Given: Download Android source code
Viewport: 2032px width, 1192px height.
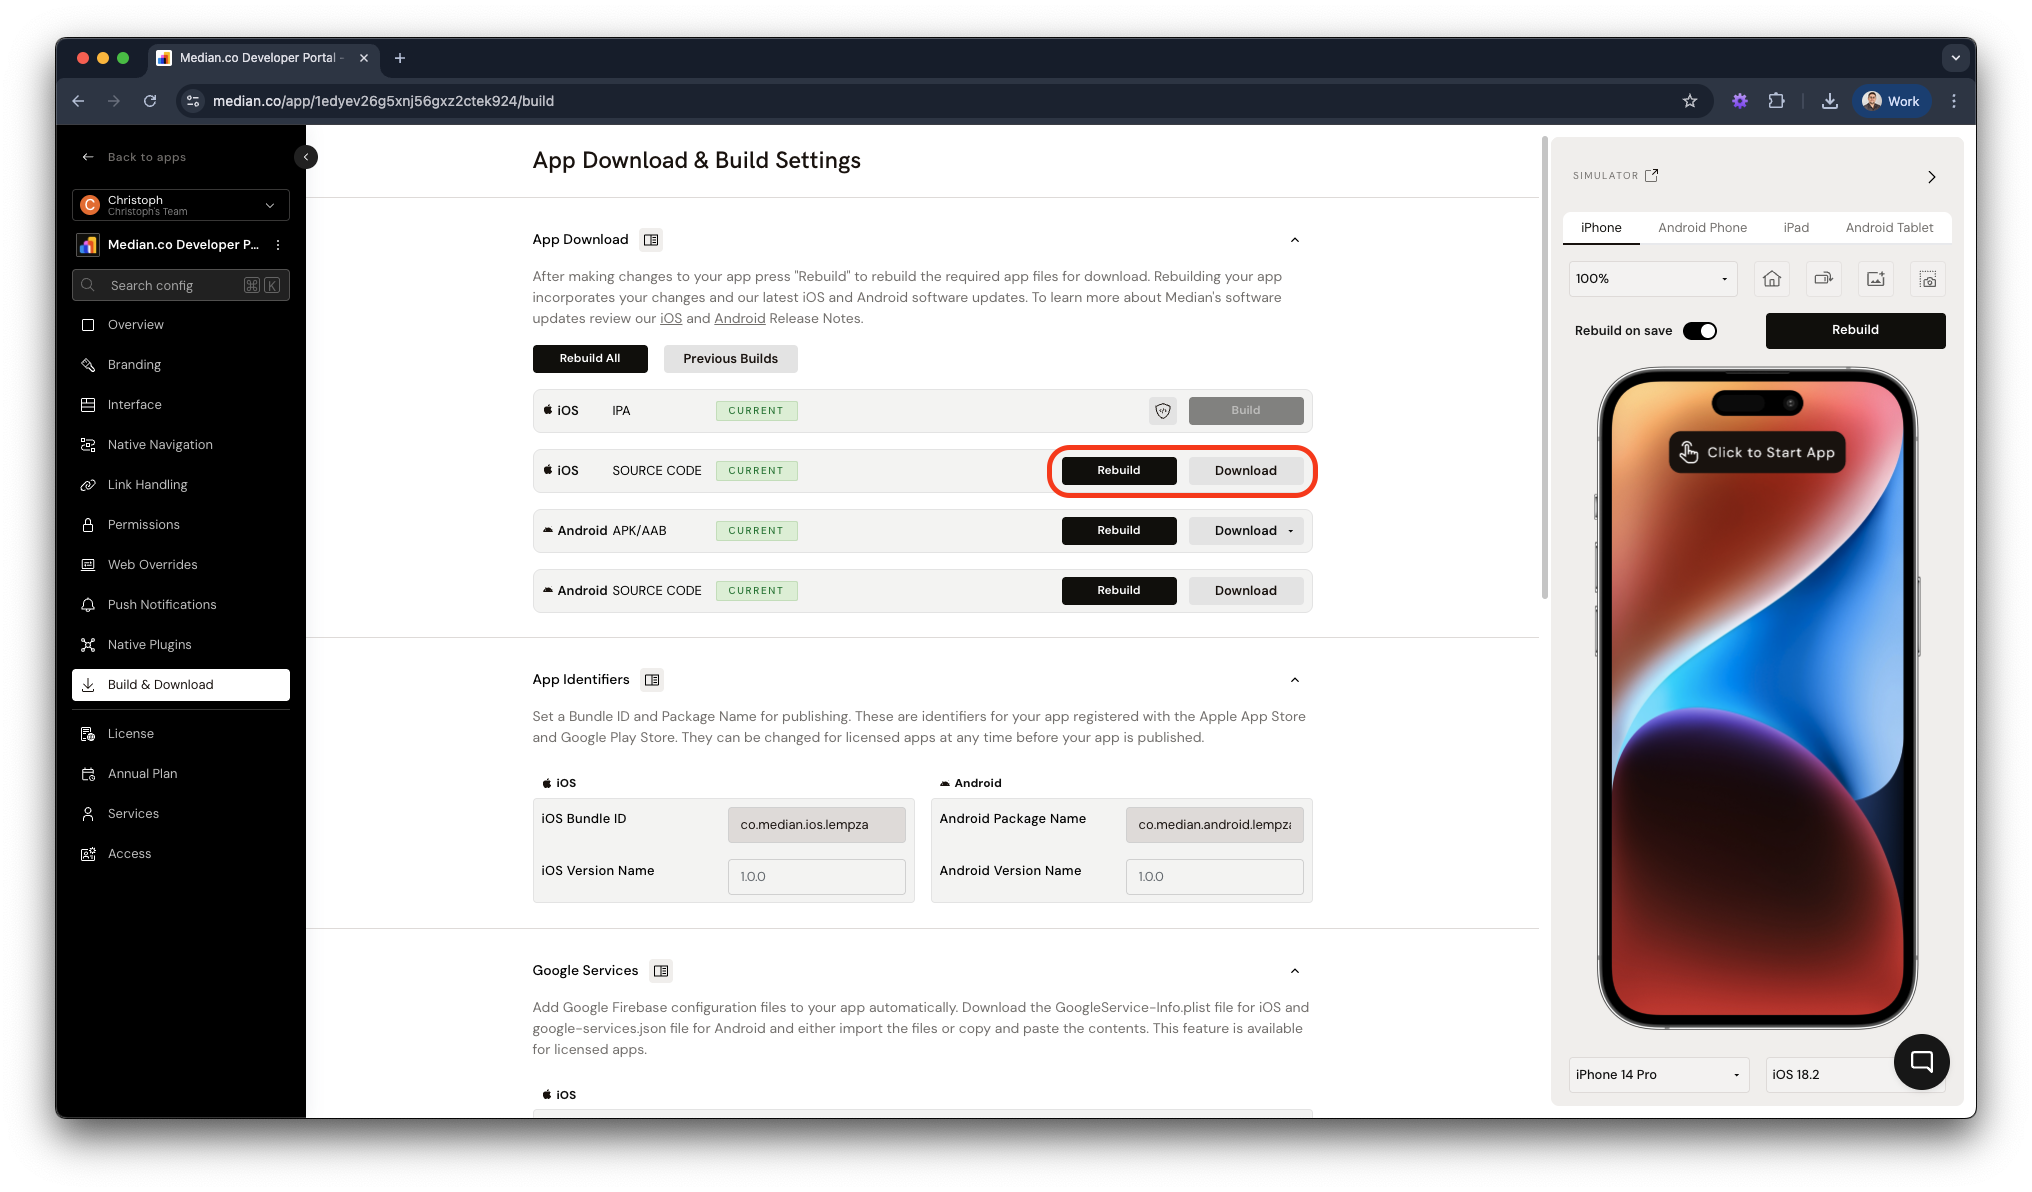Looking at the screenshot, I should 1246,591.
